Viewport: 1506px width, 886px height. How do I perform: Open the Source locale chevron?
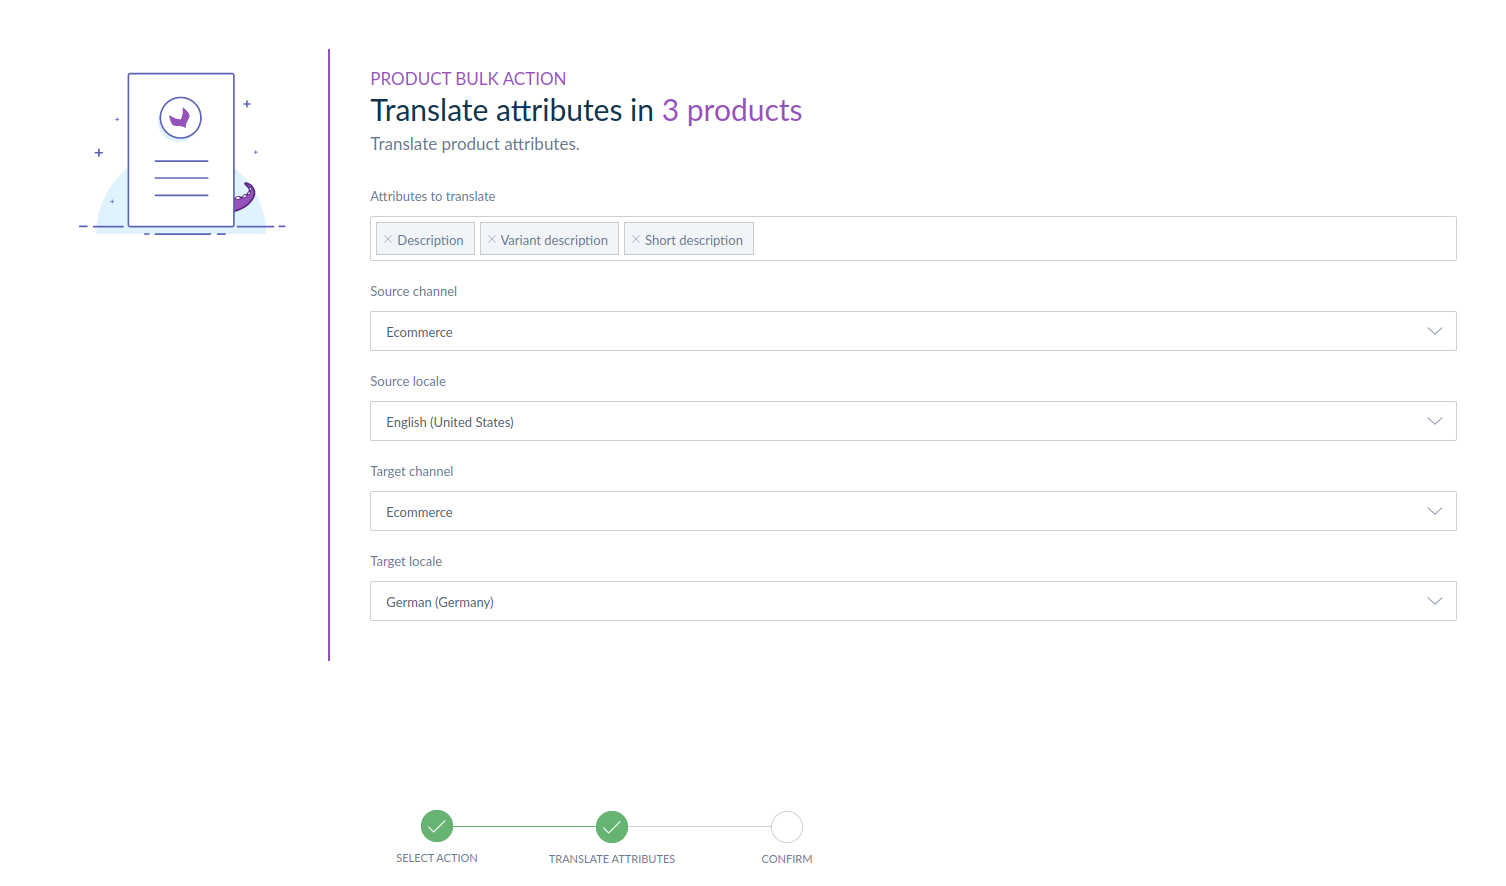click(x=1435, y=421)
